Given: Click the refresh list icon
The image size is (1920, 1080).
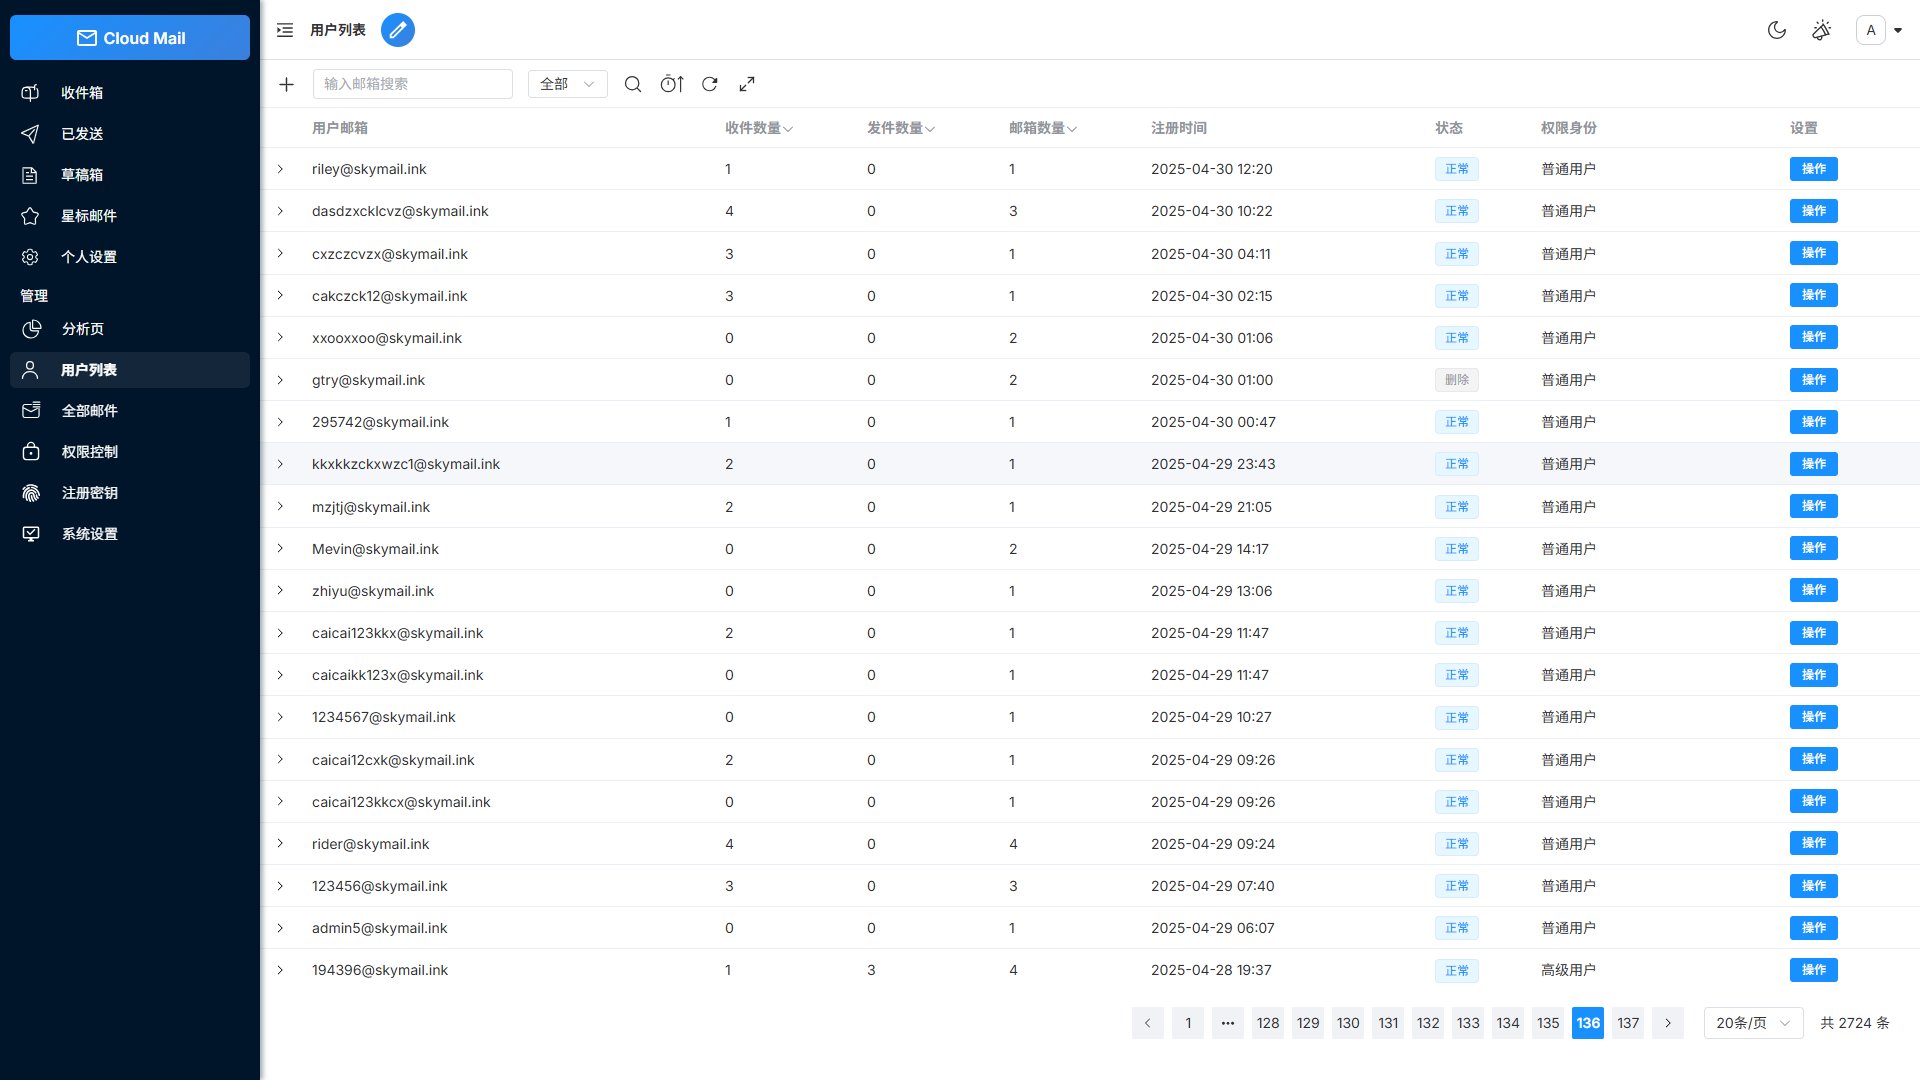Looking at the screenshot, I should pos(710,84).
